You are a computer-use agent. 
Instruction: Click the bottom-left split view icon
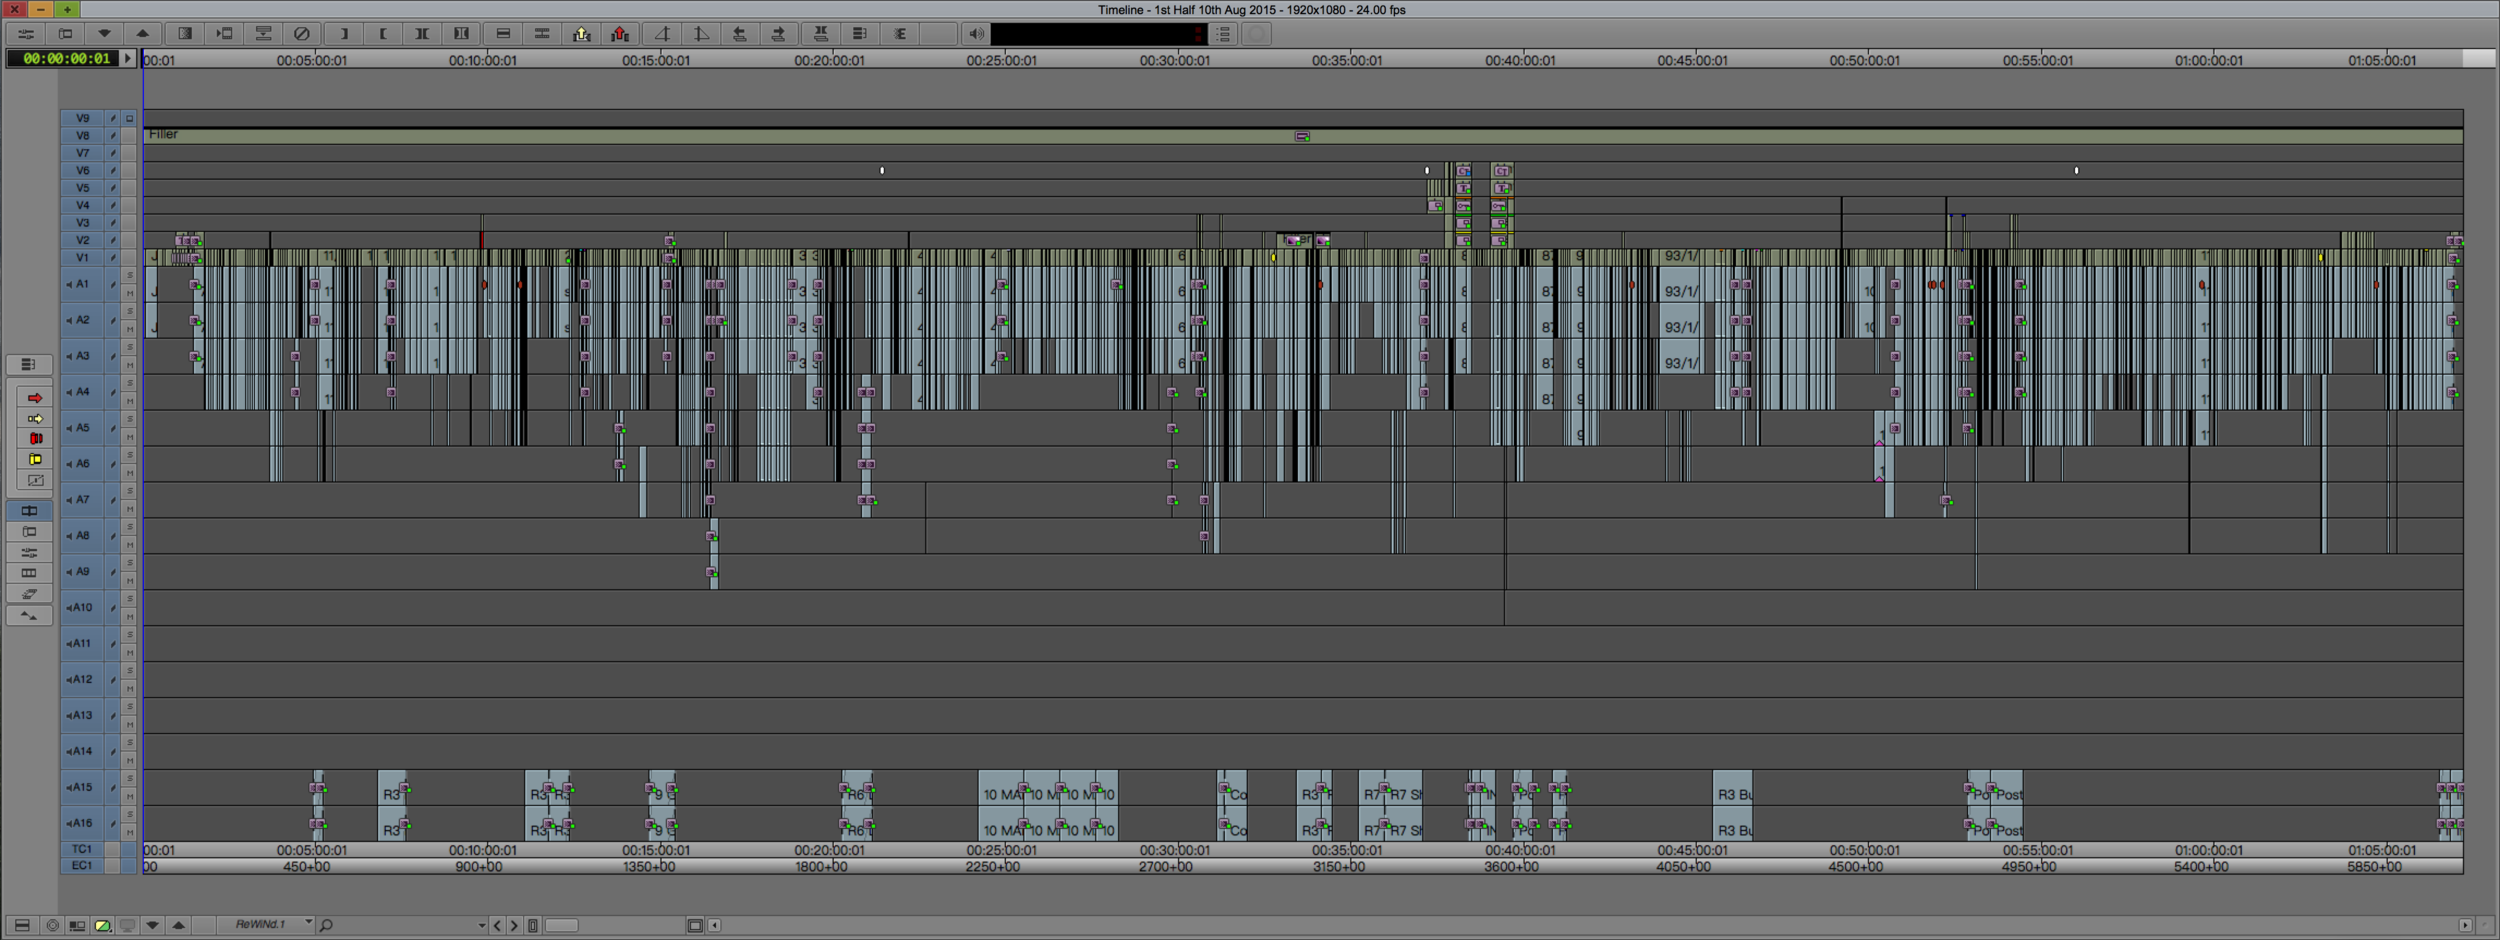22,926
